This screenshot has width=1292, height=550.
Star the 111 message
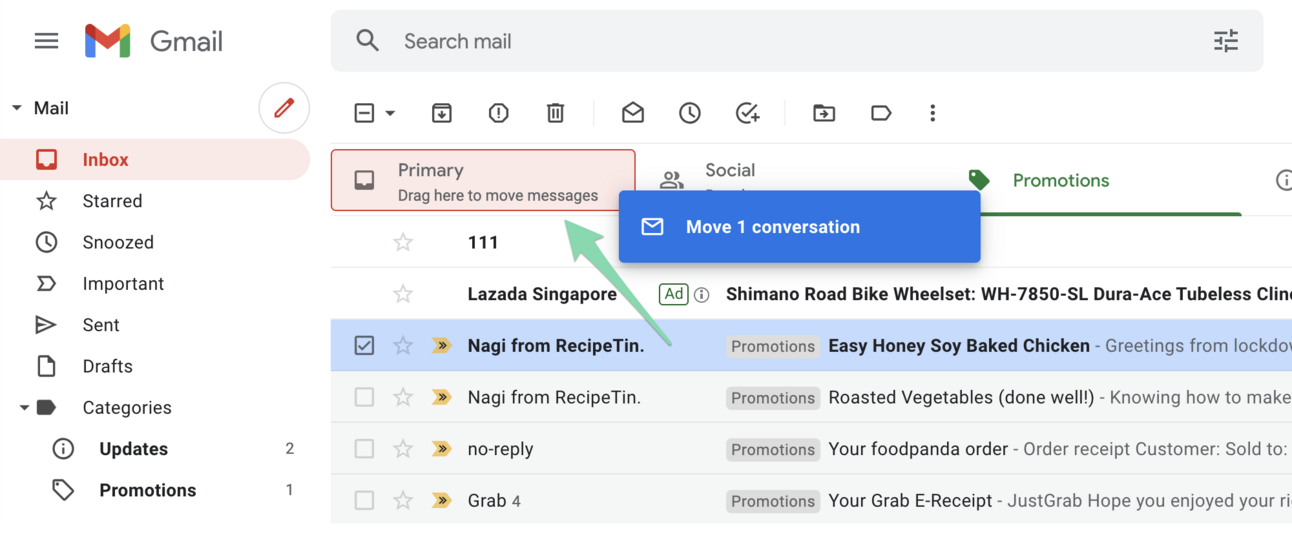[403, 242]
